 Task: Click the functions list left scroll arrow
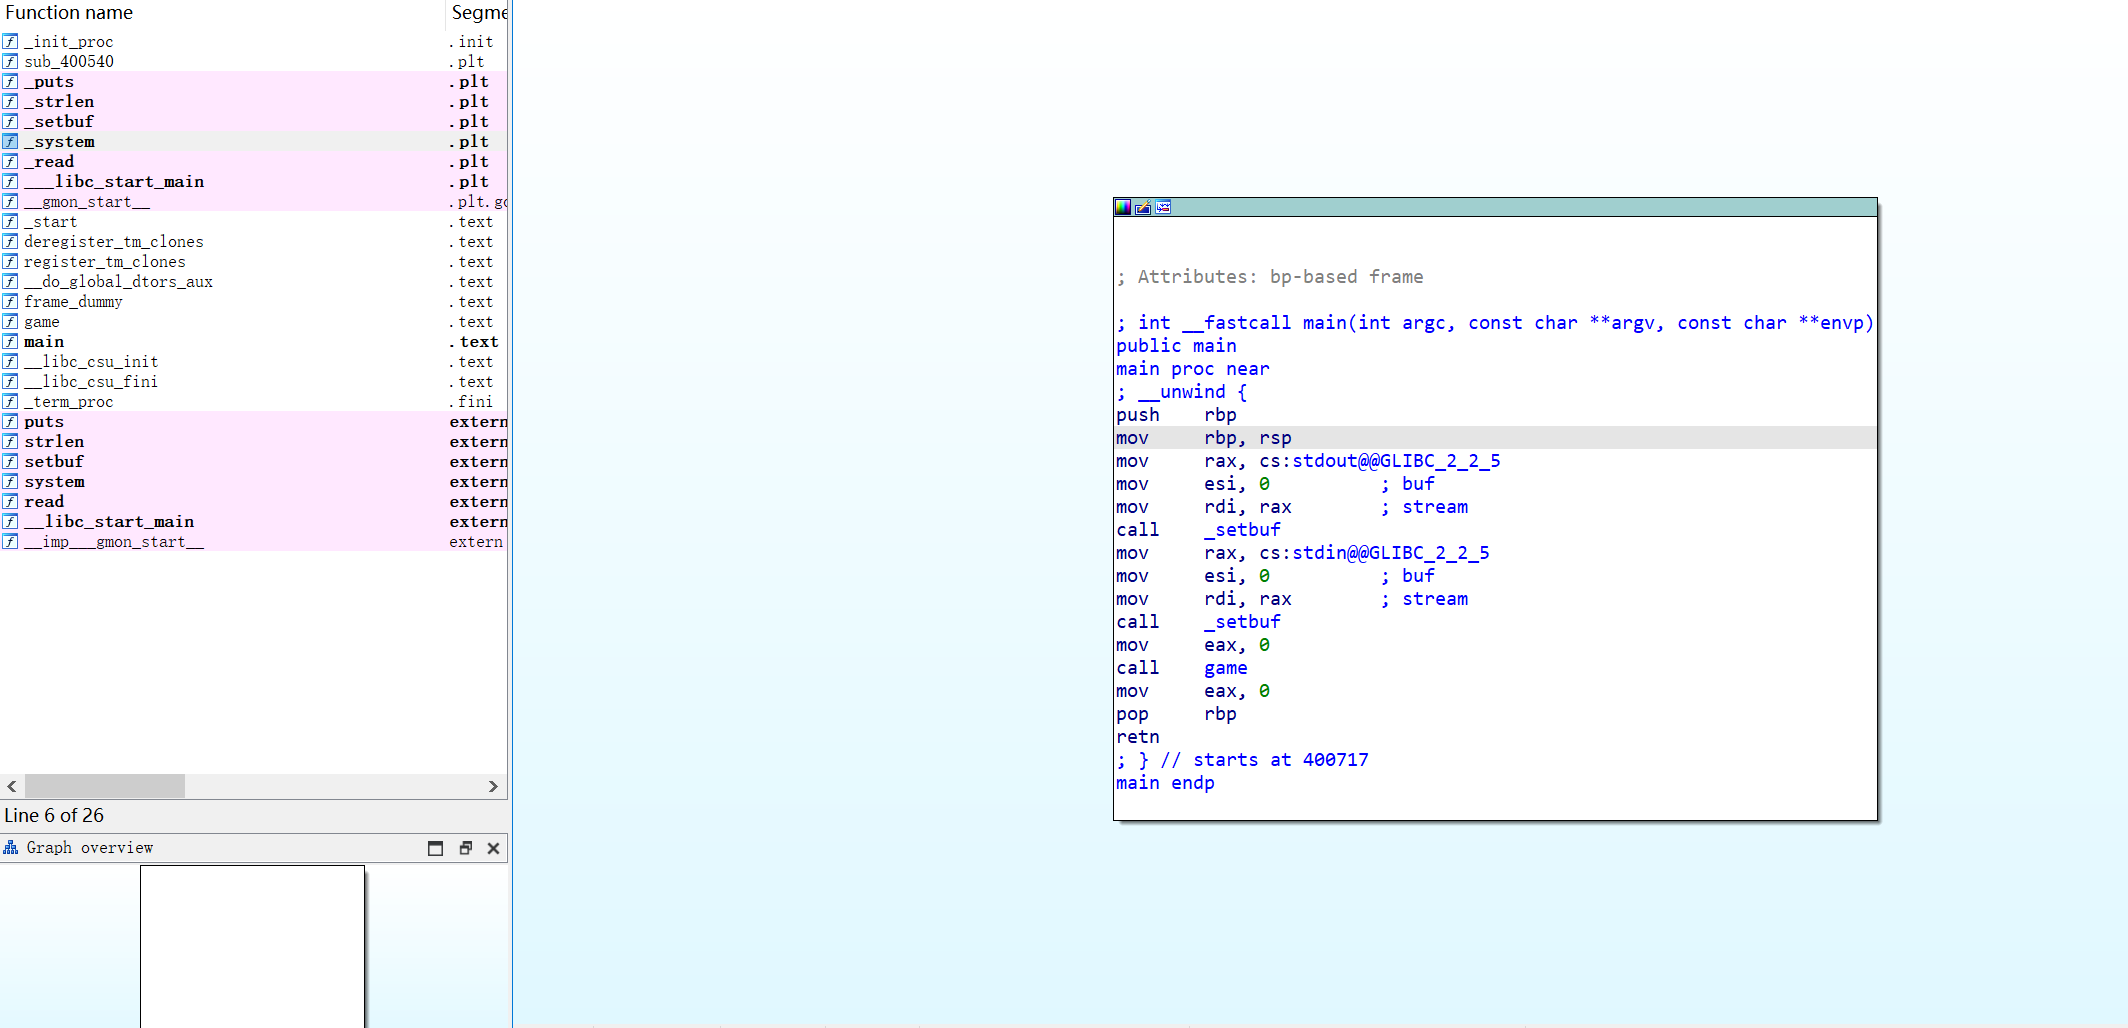click(x=12, y=786)
